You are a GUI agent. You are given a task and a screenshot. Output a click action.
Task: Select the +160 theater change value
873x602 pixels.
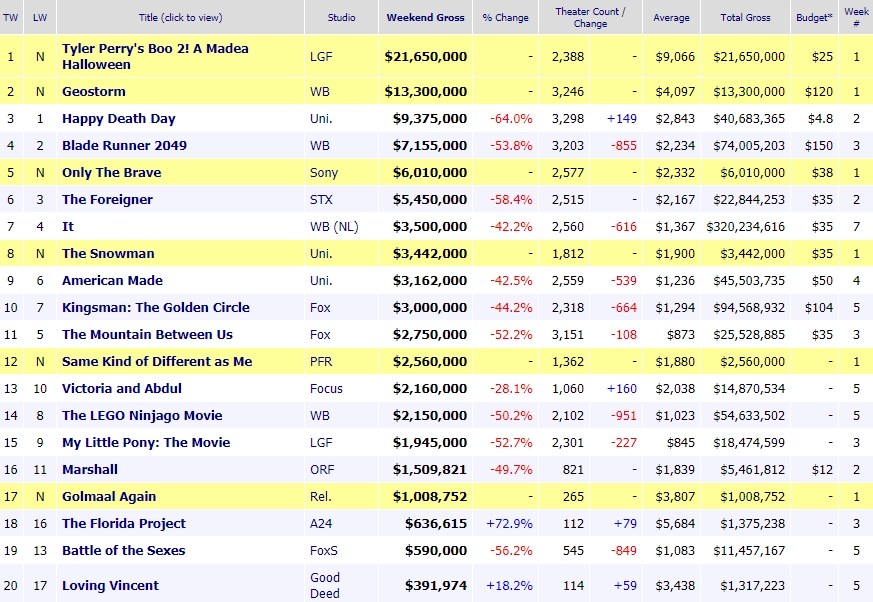[x=622, y=389]
